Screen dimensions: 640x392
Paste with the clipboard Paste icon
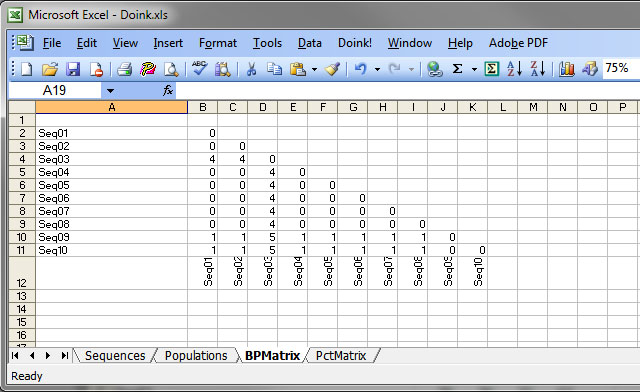click(298, 69)
